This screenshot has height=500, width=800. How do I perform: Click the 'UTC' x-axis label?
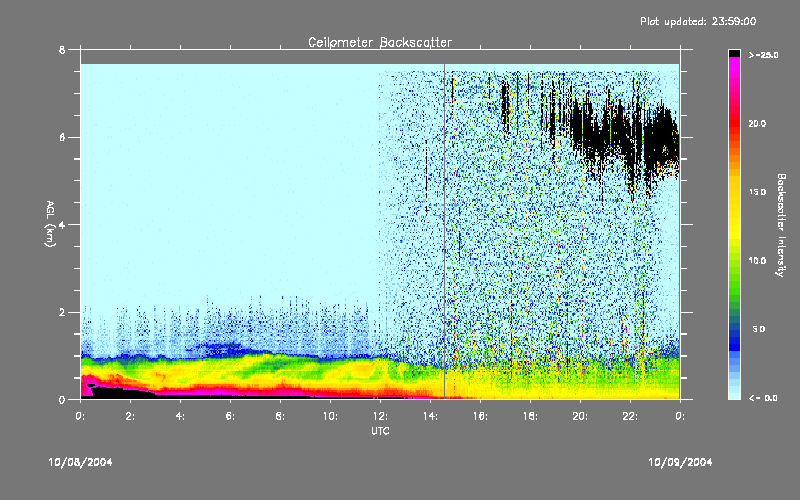380,431
